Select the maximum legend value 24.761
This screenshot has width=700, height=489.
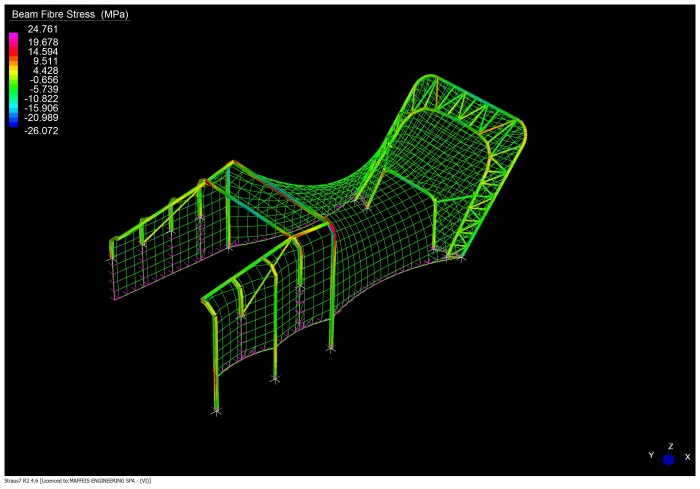(42, 30)
